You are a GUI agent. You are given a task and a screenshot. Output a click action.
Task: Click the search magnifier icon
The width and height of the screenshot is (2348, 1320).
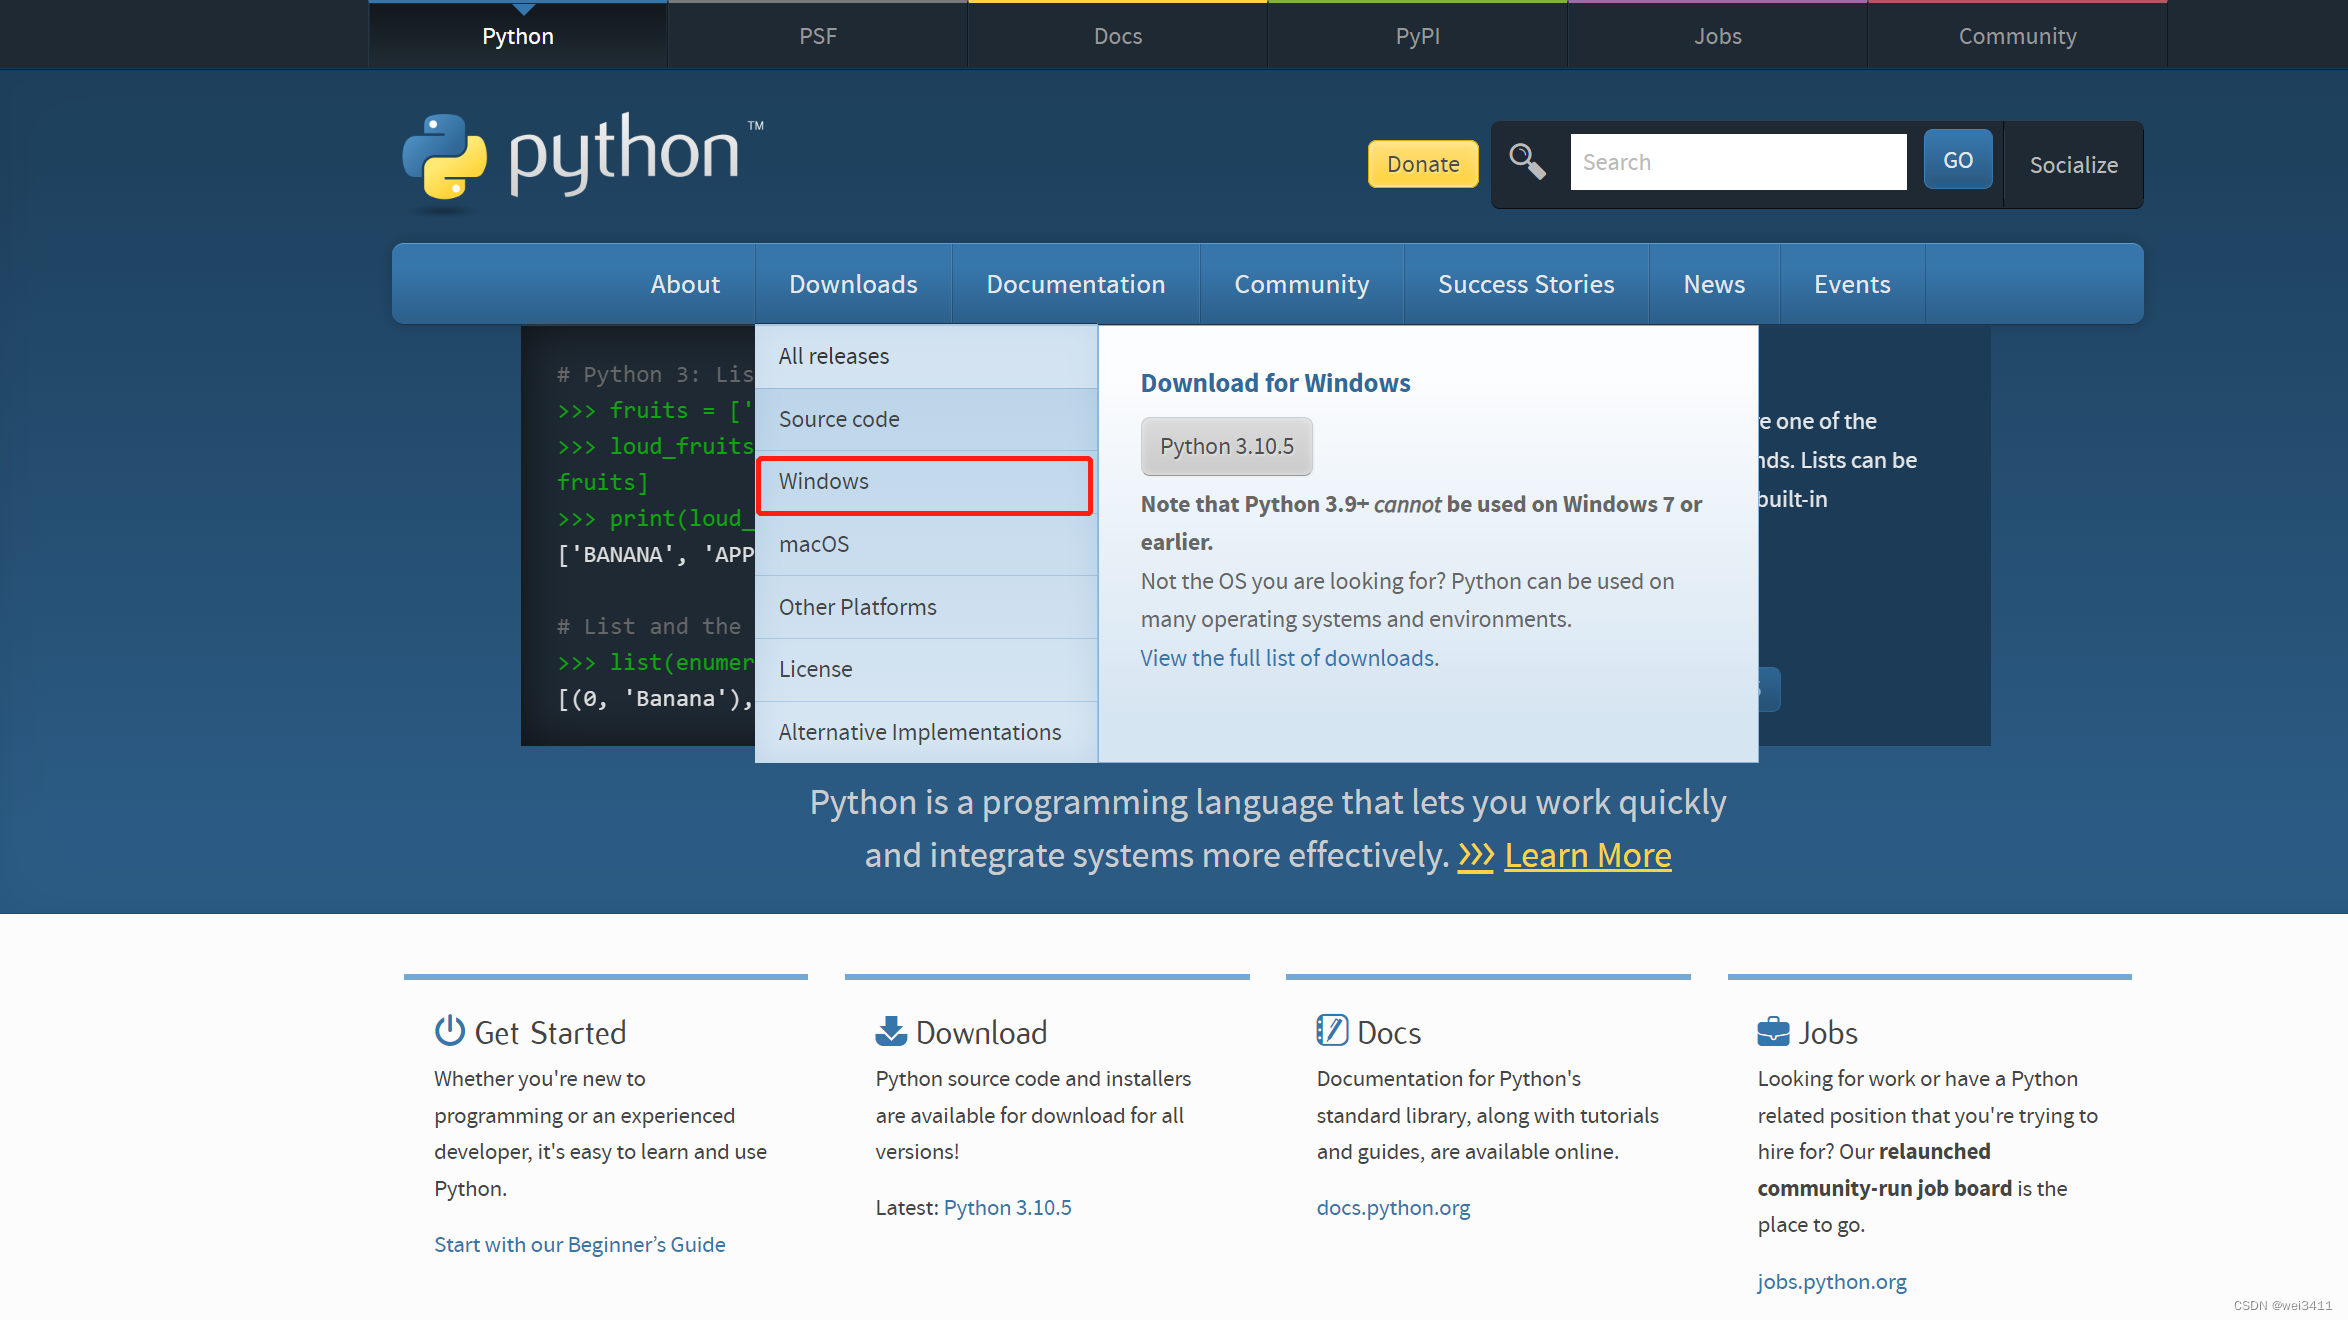pos(1526,161)
